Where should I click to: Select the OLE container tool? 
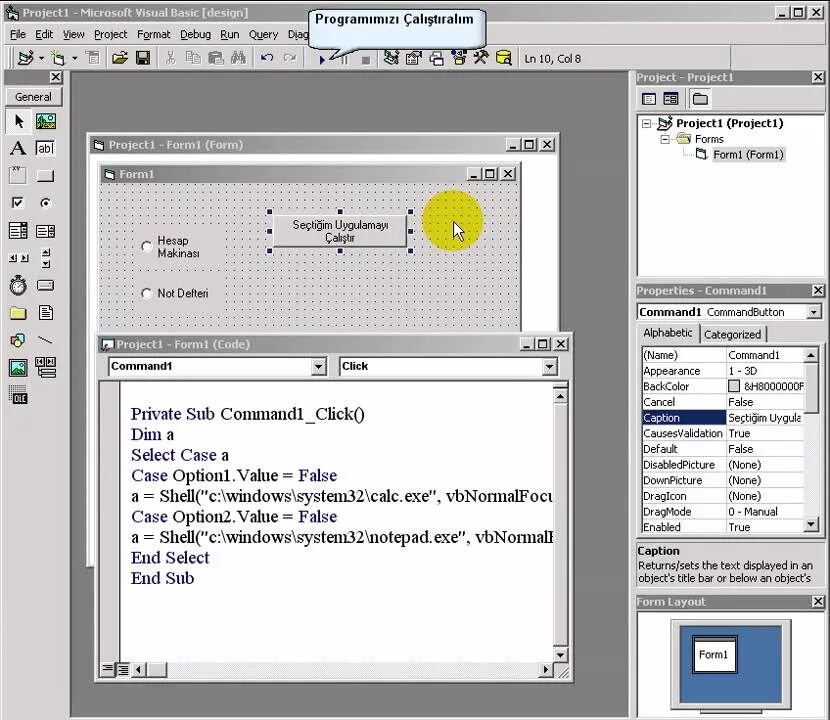point(19,394)
